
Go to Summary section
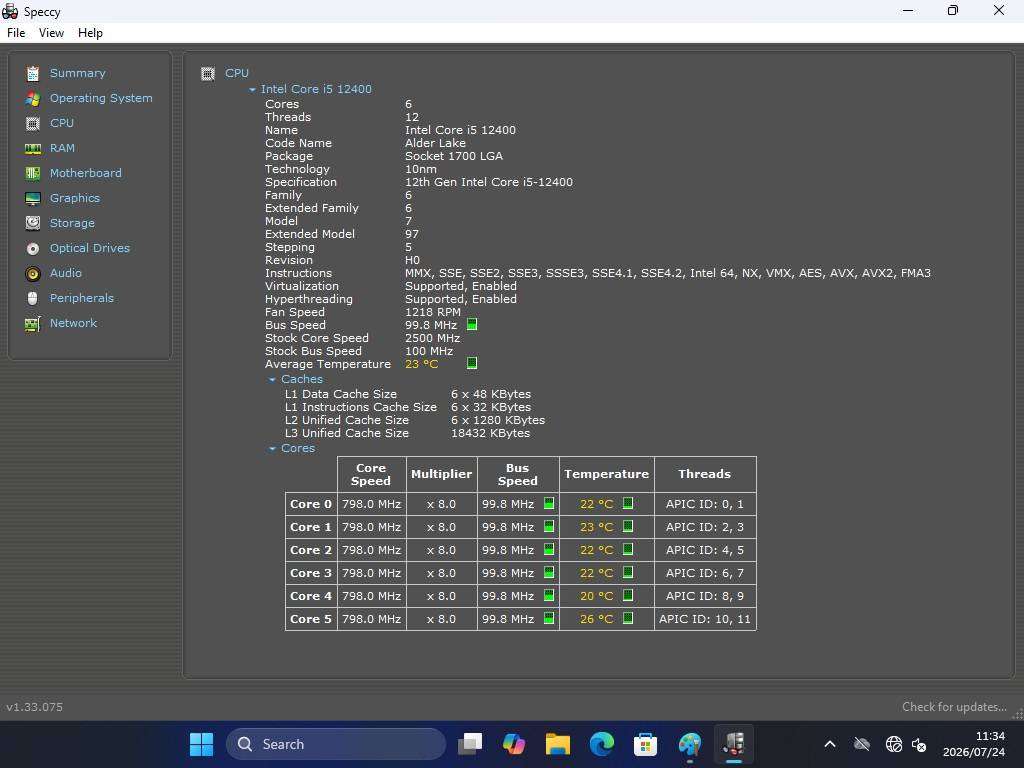point(78,73)
